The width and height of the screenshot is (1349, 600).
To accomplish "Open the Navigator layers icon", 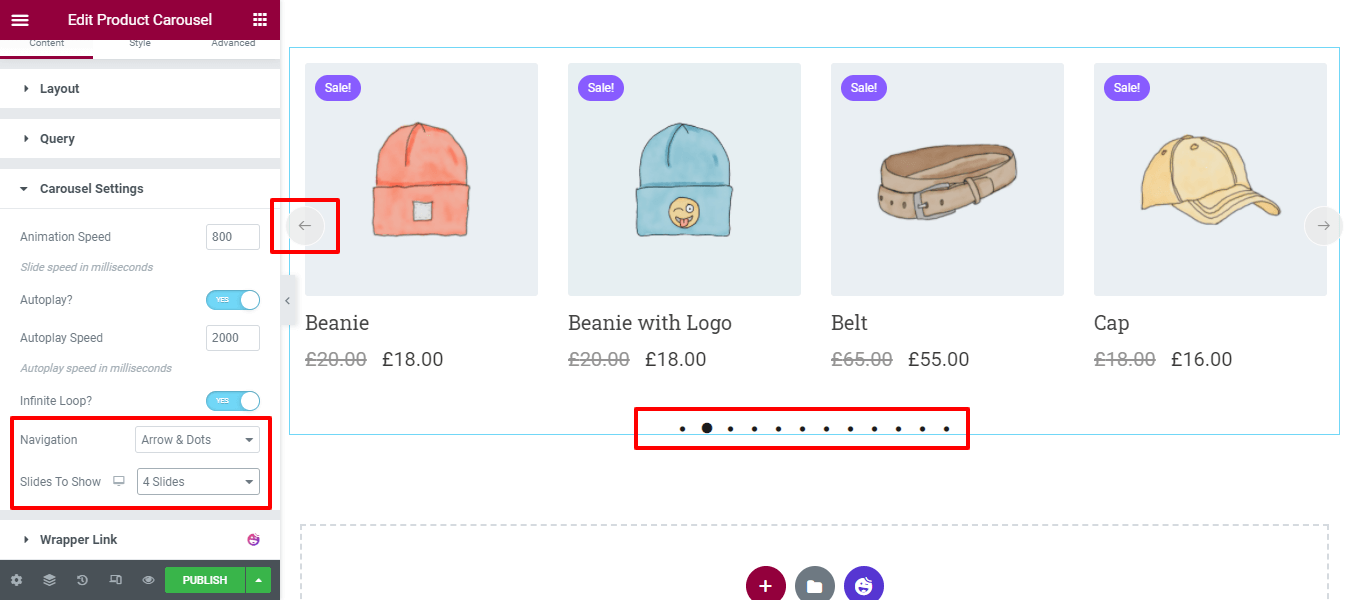I will pyautogui.click(x=49, y=580).
